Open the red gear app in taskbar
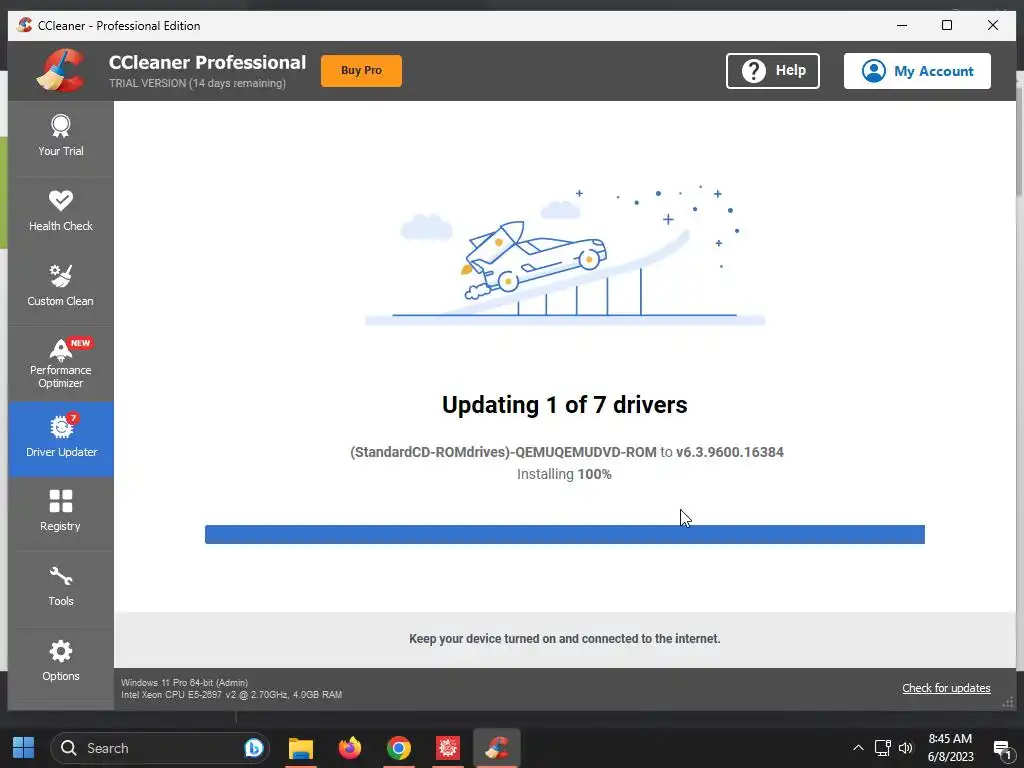 pos(447,748)
